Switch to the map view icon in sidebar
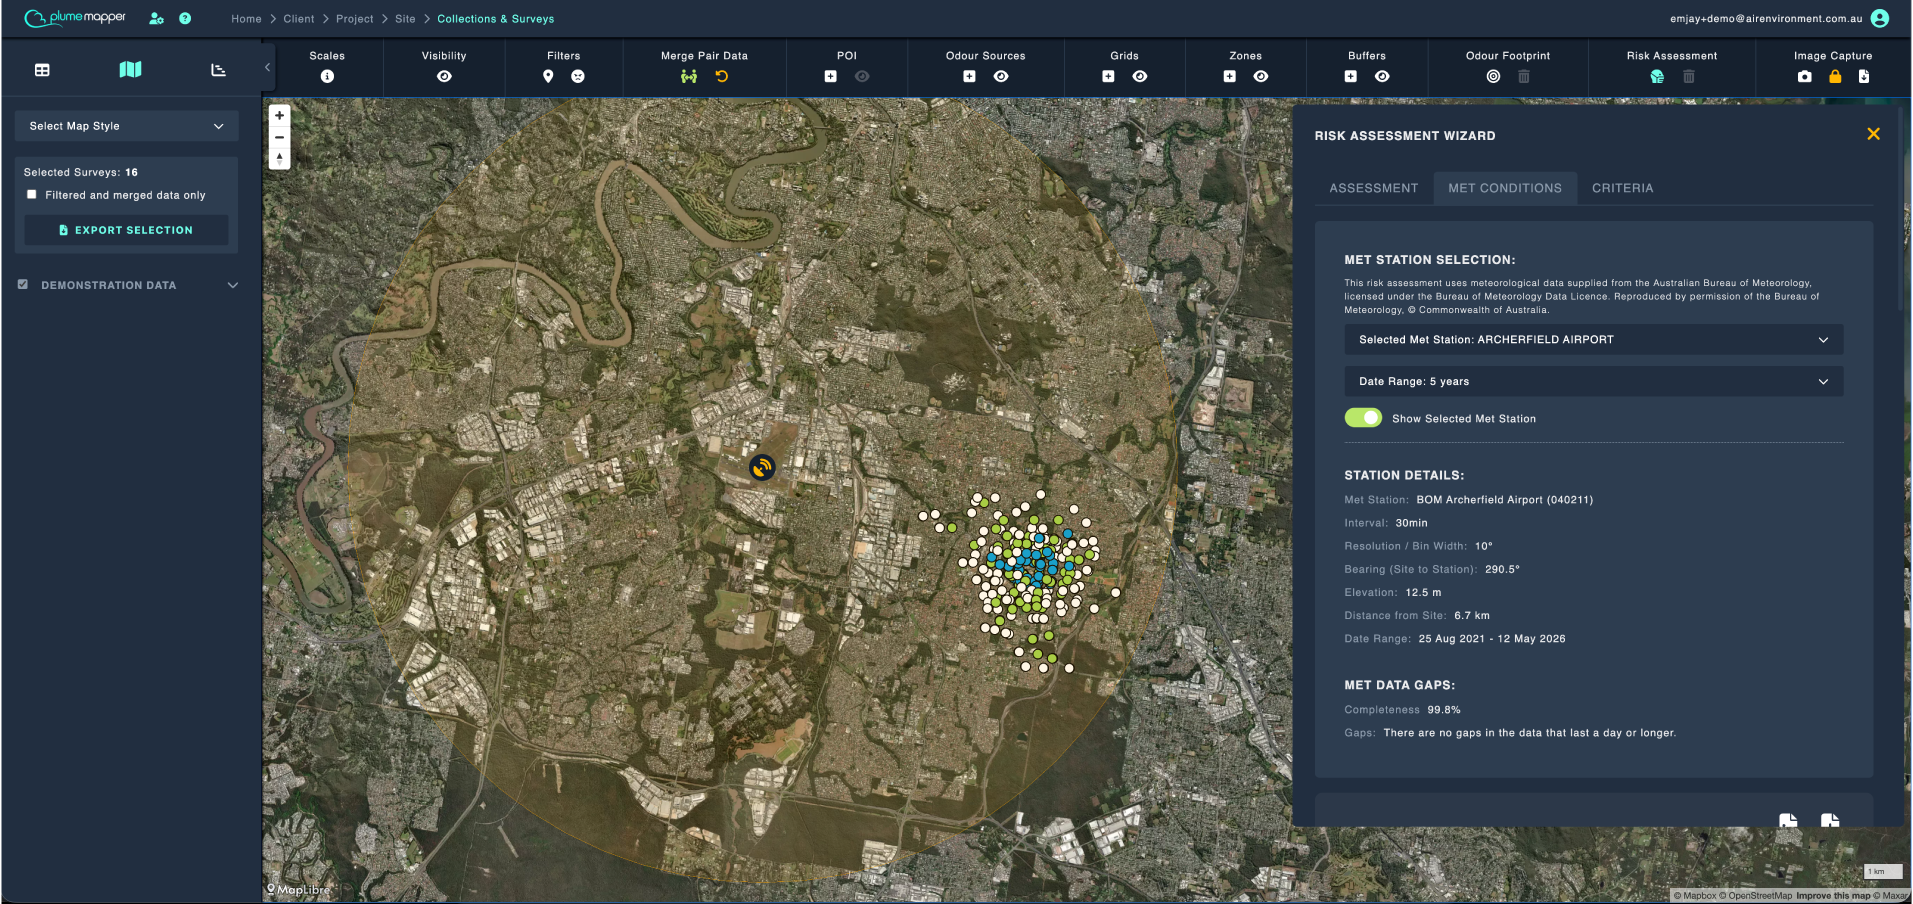Viewport: 1913px width, 904px height. pyautogui.click(x=131, y=69)
